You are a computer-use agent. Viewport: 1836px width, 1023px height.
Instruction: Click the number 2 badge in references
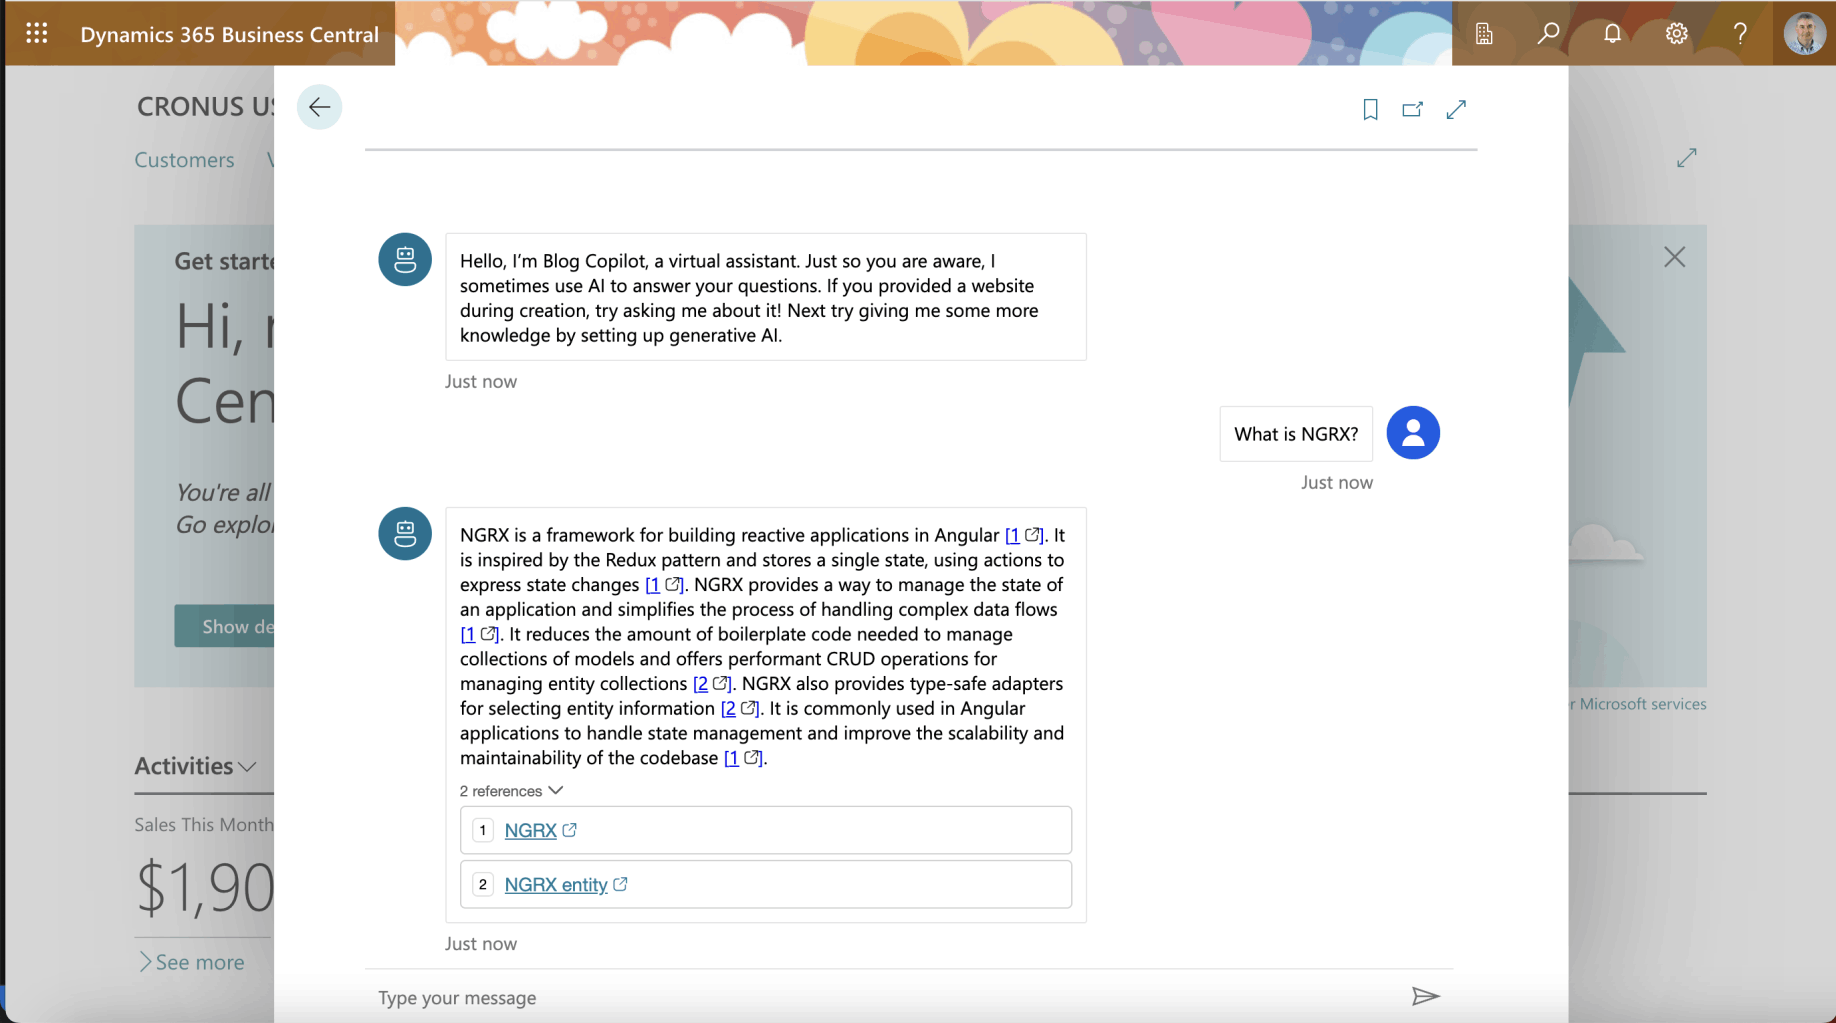pyautogui.click(x=483, y=884)
